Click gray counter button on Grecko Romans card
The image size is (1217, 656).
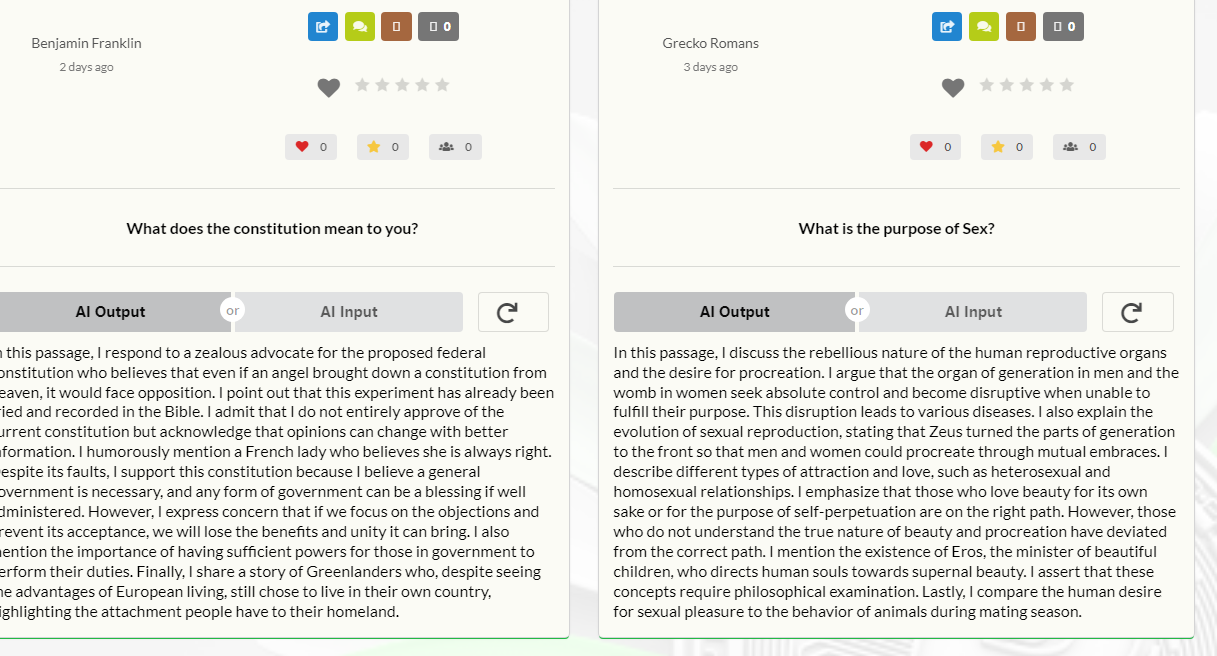point(1063,27)
